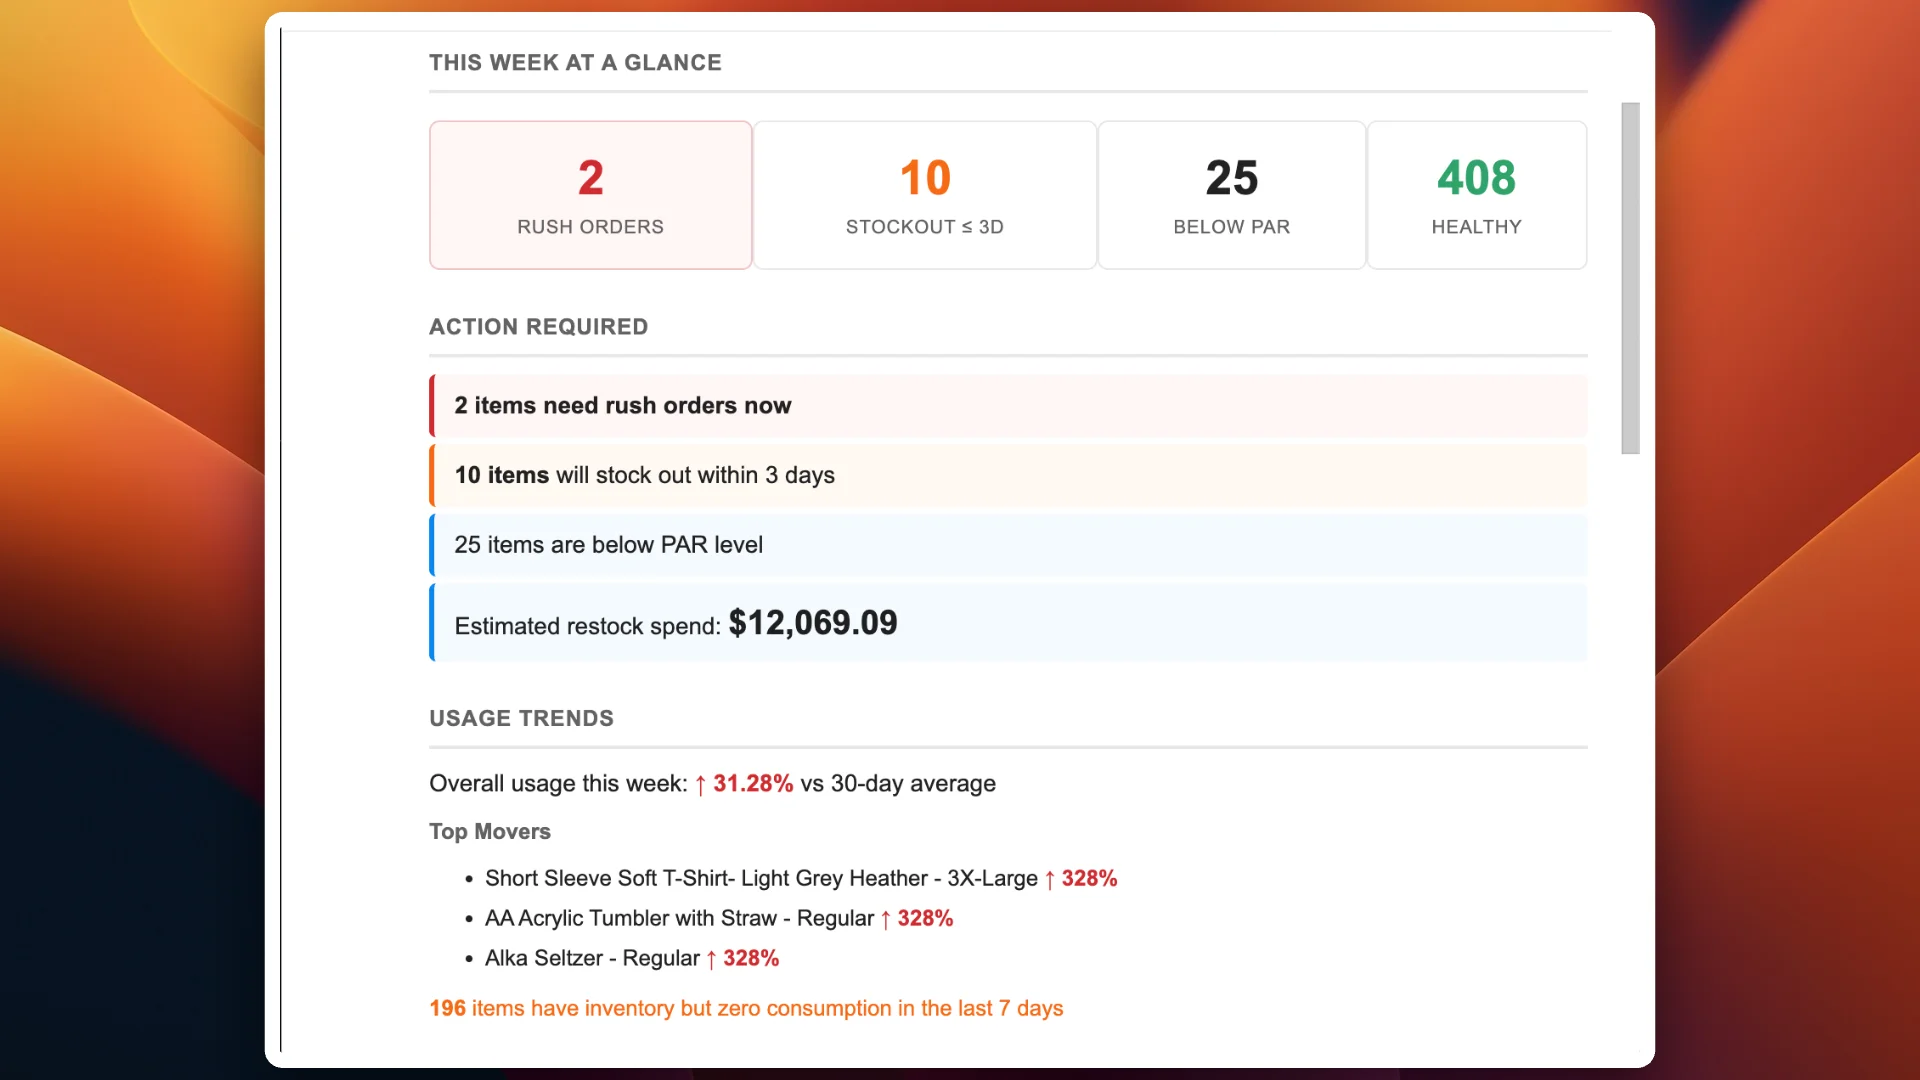Click the vertical scrollbar thumb
The image size is (1920, 1080).
(1630, 278)
